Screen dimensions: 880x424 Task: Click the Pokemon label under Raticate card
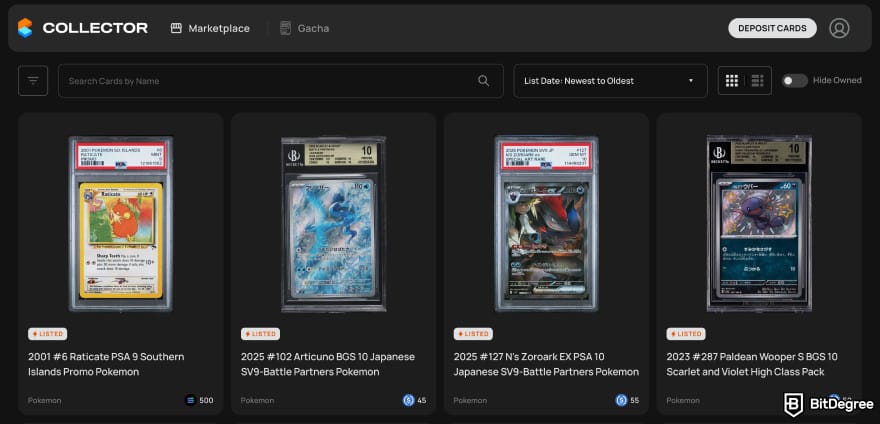[44, 400]
